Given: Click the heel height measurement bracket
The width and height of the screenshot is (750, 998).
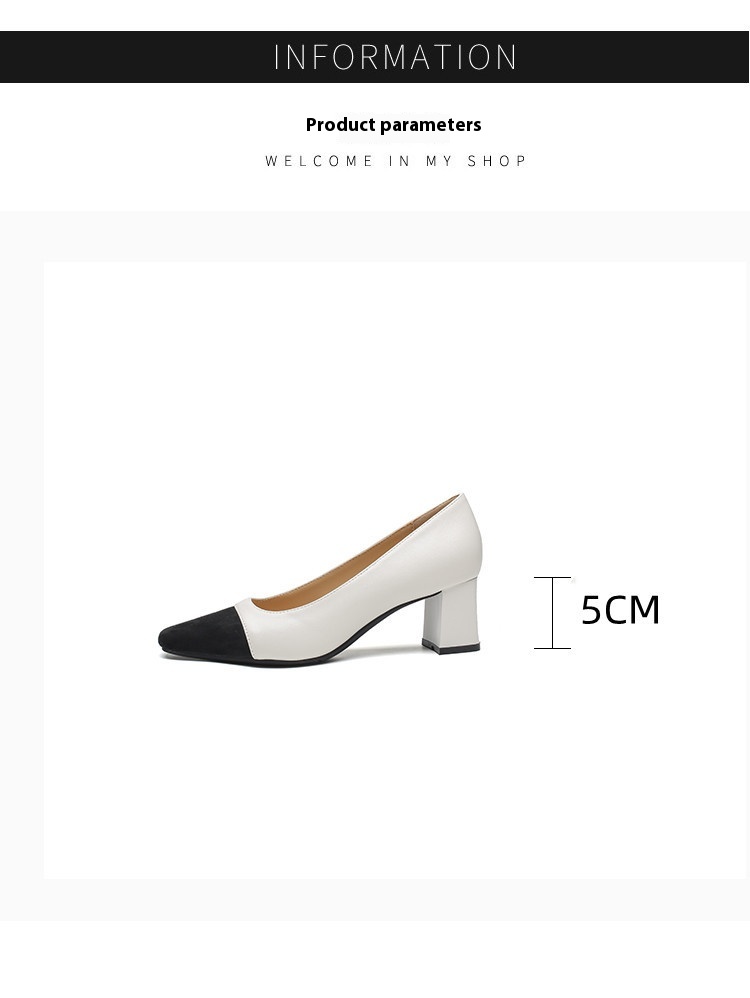Looking at the screenshot, I should [552, 613].
